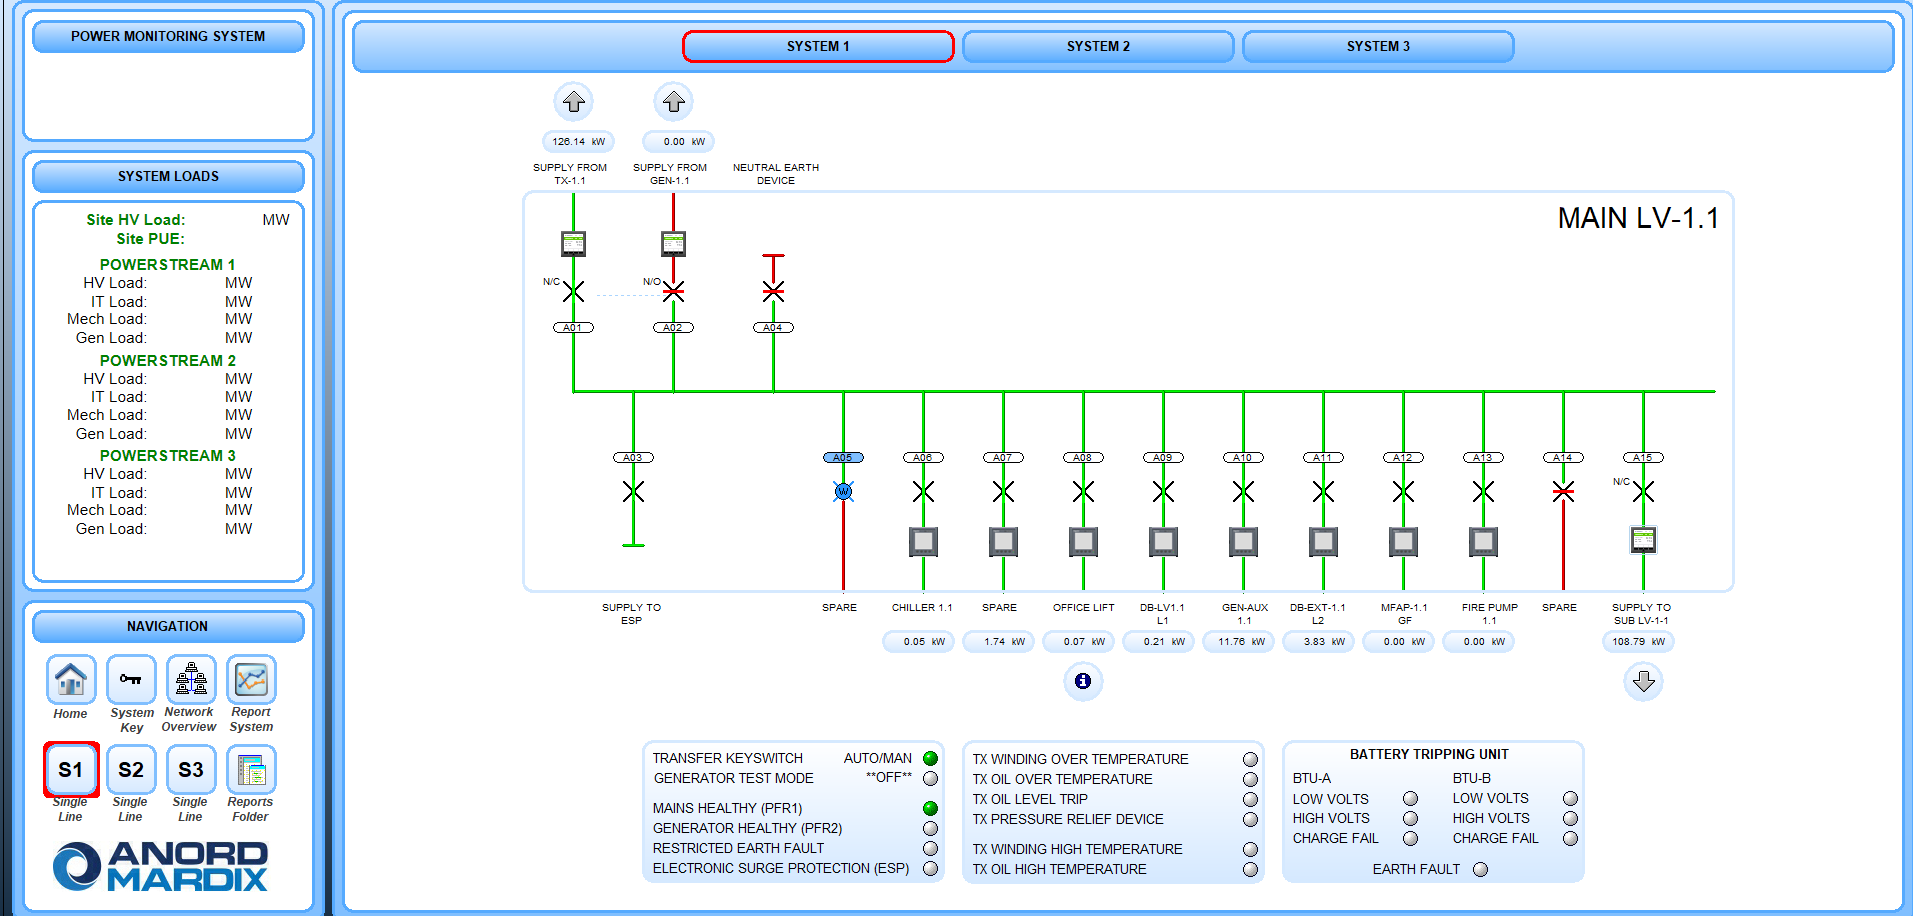The height and width of the screenshot is (916, 1913).
Task: Click the info icon below Office Lift
Action: pyautogui.click(x=1083, y=681)
